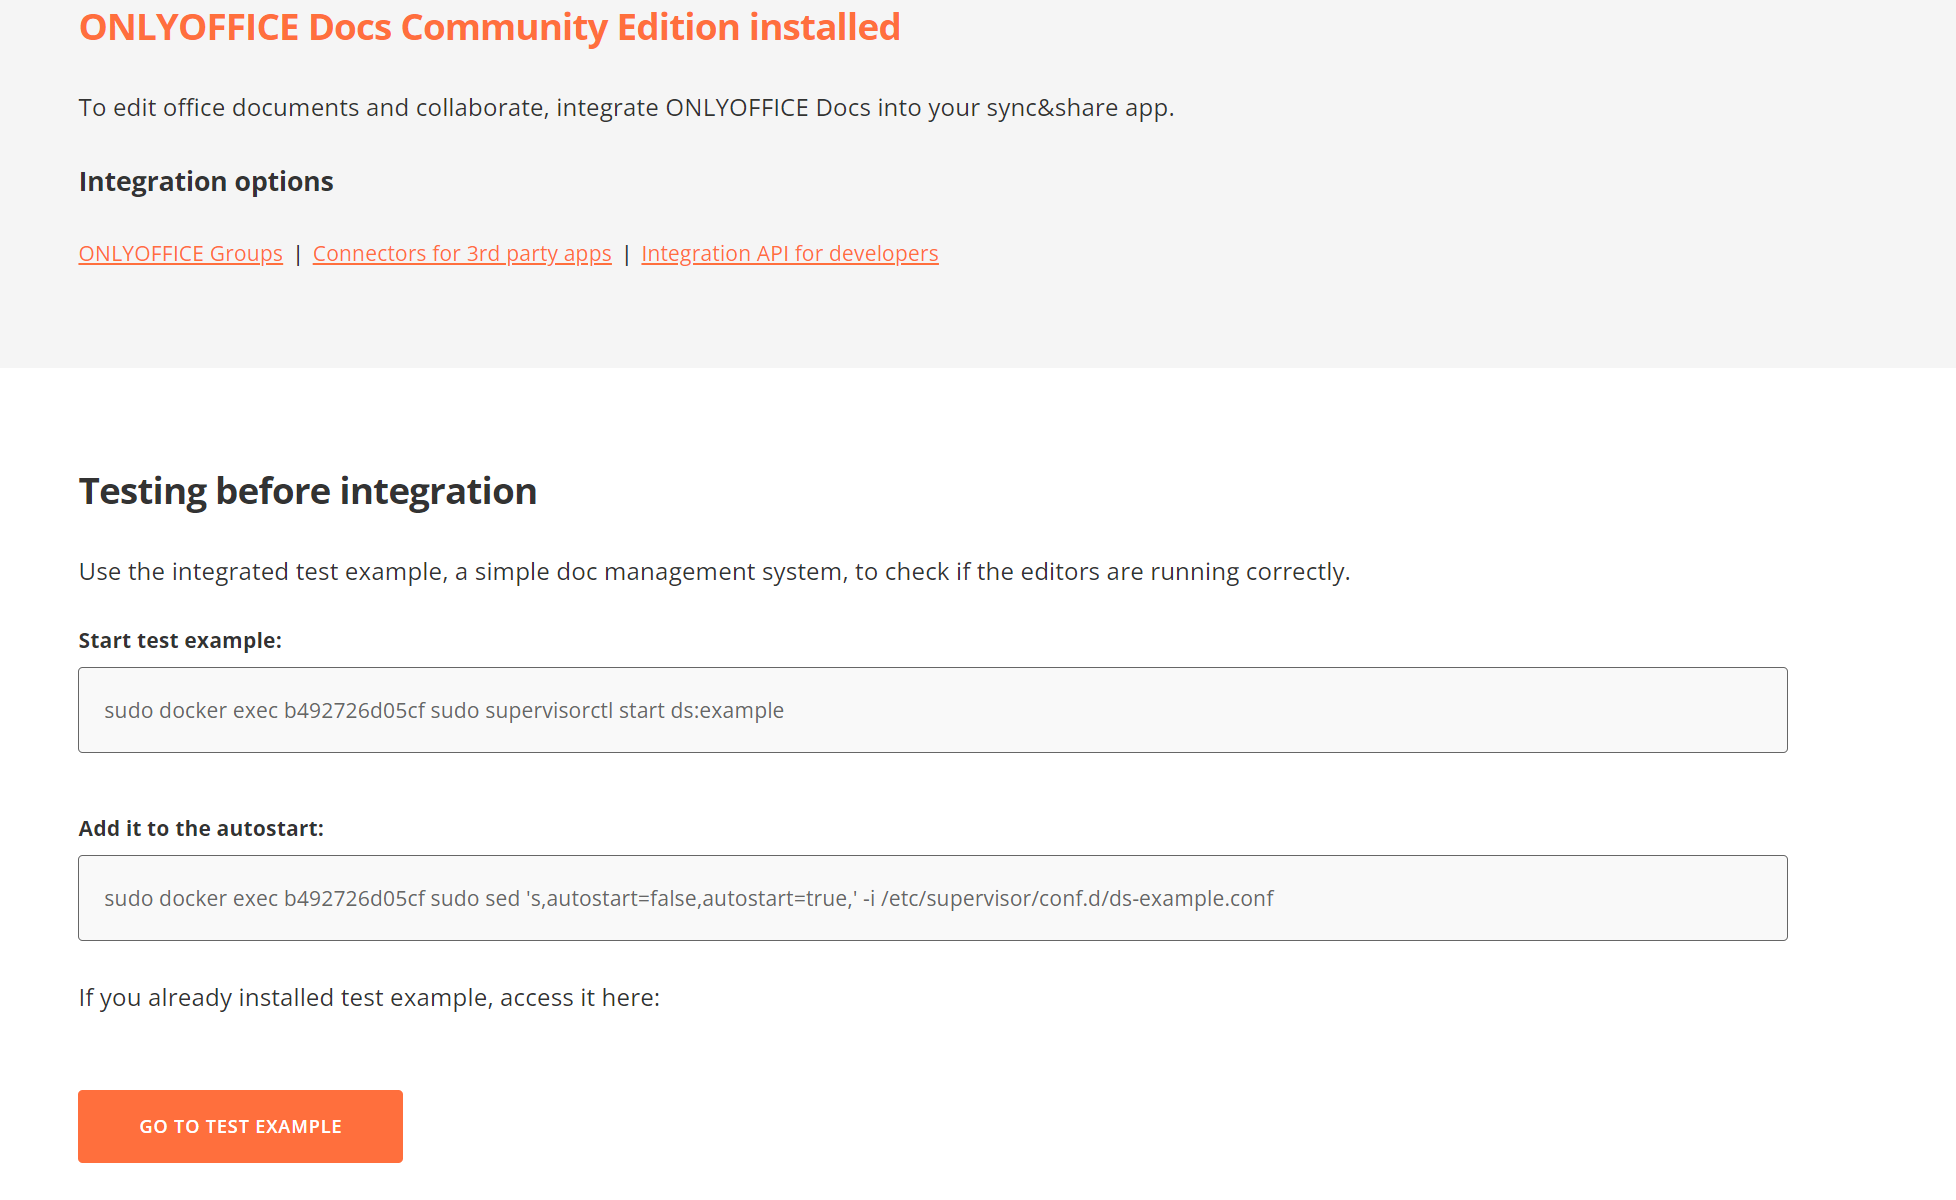Click separator between Groups and Connectors links
Screen dimensions: 1956x1200
pyautogui.click(x=298, y=254)
